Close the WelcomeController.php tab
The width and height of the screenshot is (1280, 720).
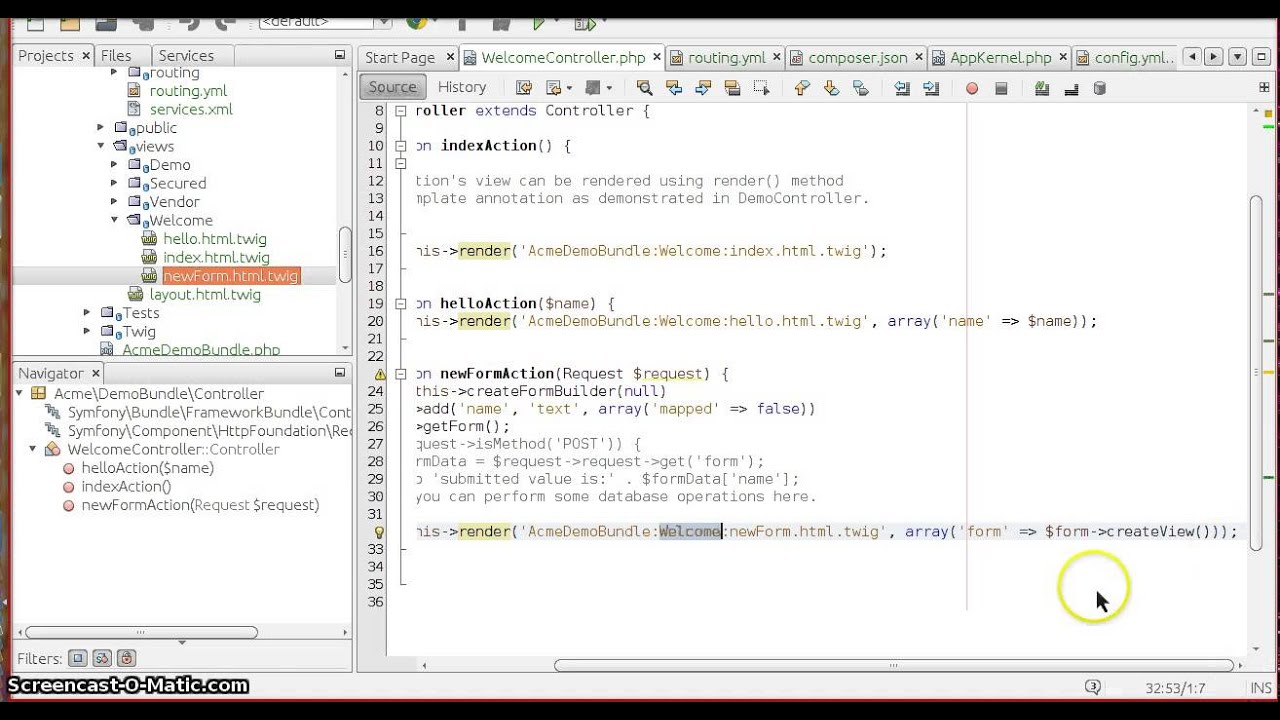click(x=656, y=58)
